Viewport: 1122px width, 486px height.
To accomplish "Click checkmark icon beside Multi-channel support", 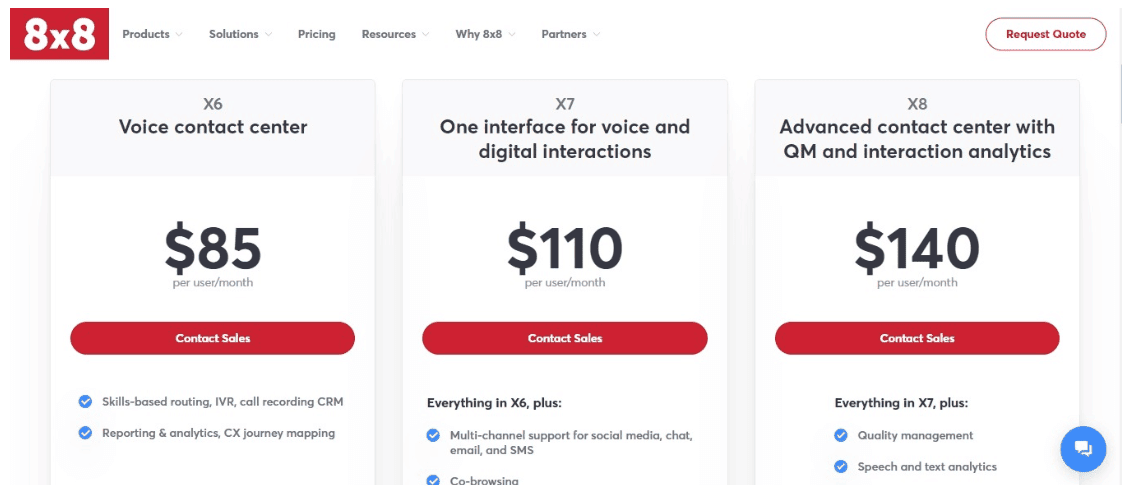I will click(433, 435).
